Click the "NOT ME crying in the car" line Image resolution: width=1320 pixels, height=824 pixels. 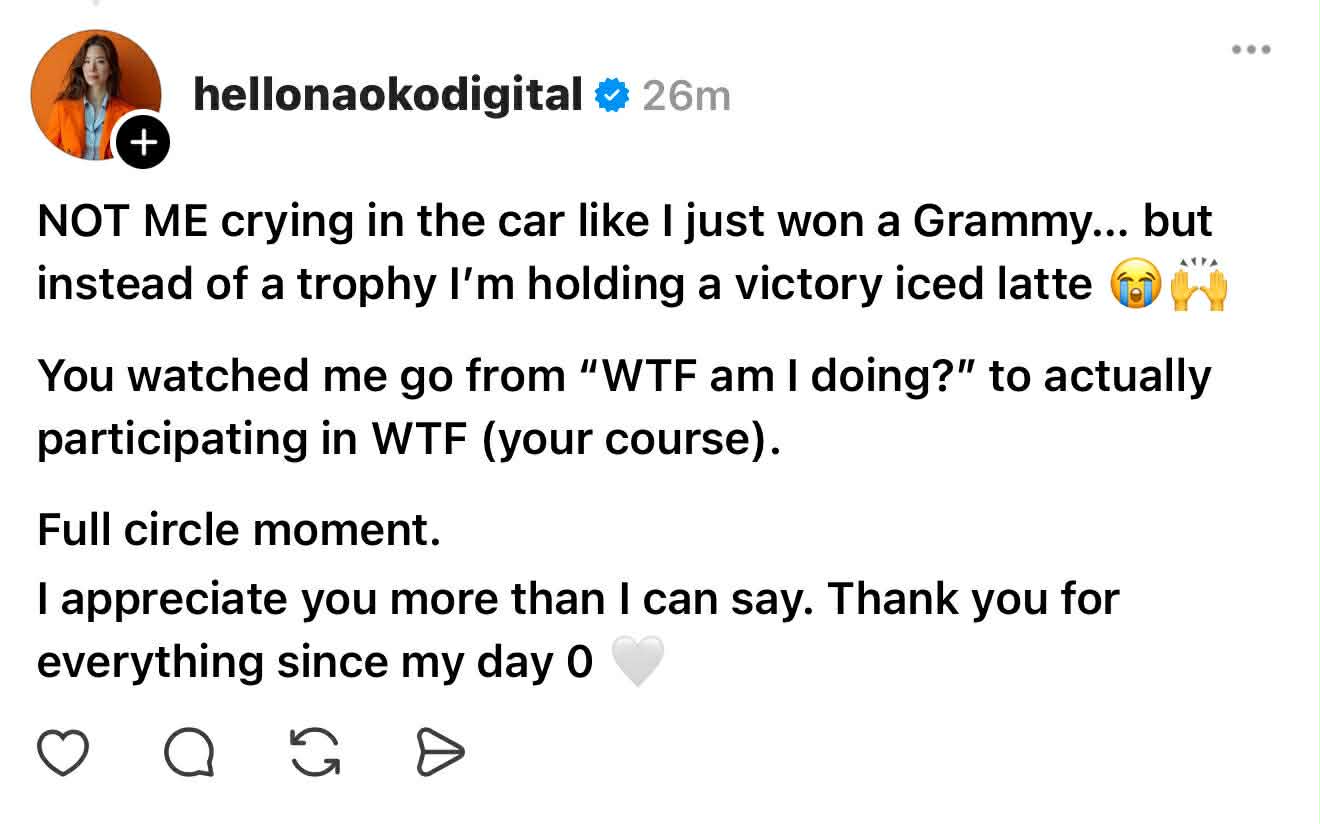624,222
